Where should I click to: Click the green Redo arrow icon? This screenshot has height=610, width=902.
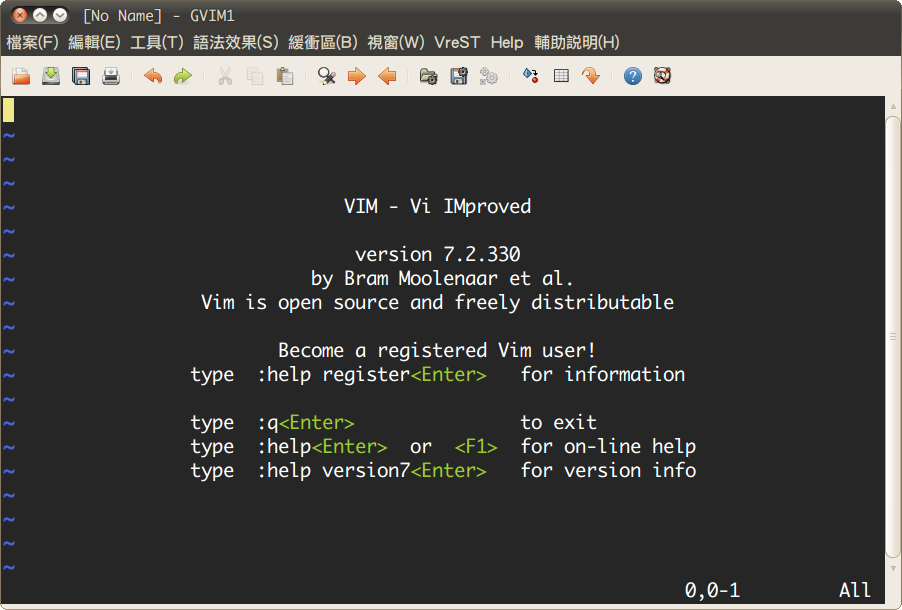(x=183, y=76)
